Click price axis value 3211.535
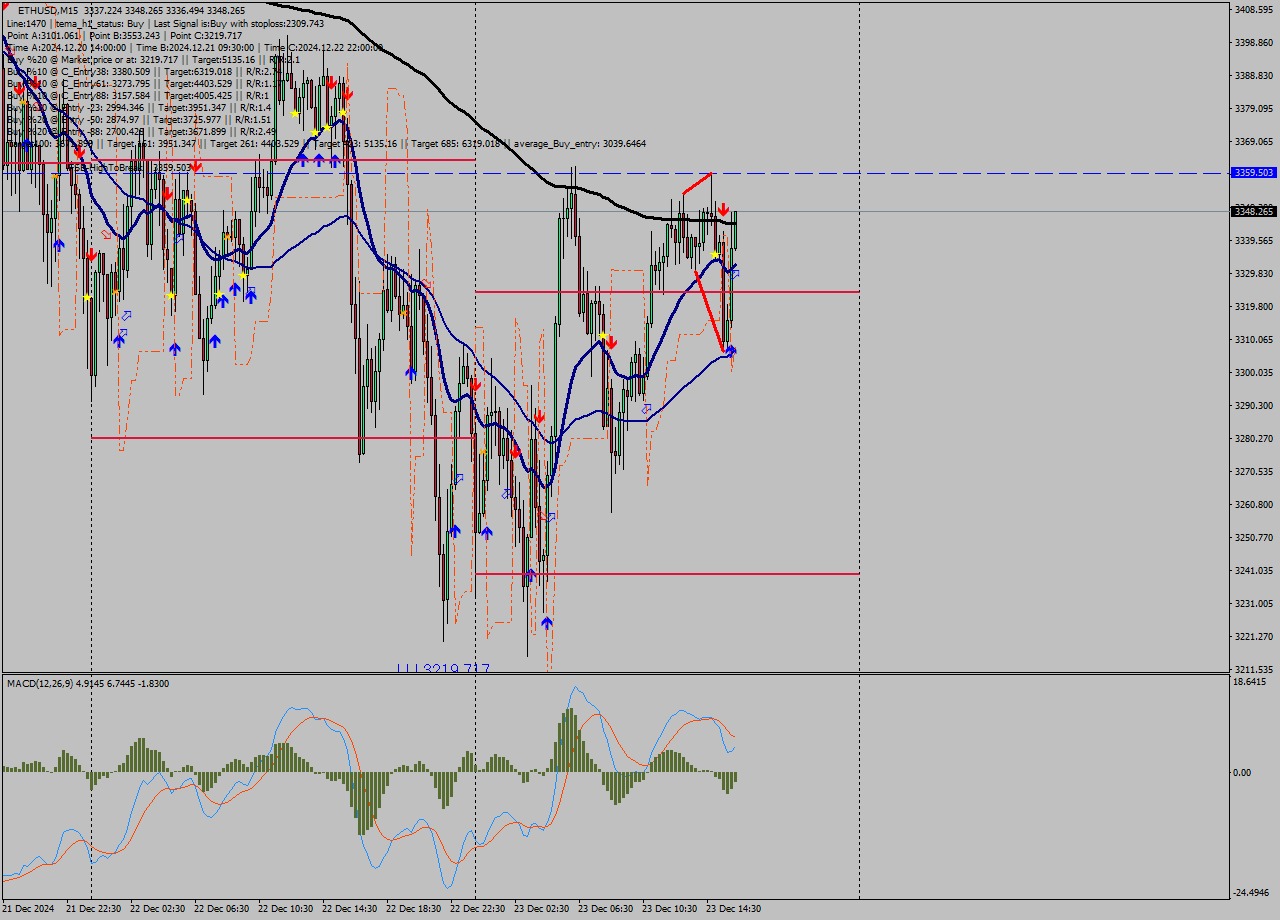The image size is (1280, 920). coord(1254,669)
